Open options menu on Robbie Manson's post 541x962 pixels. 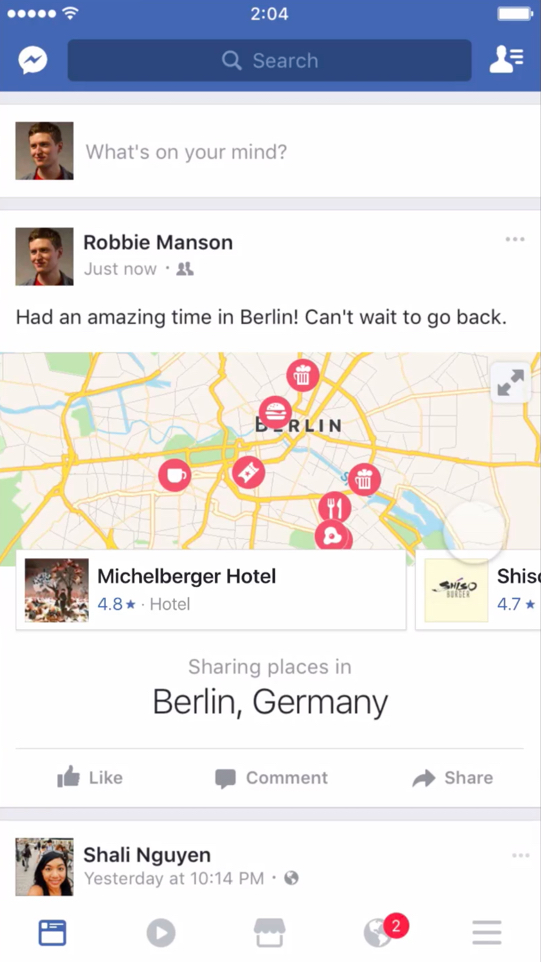[515, 239]
